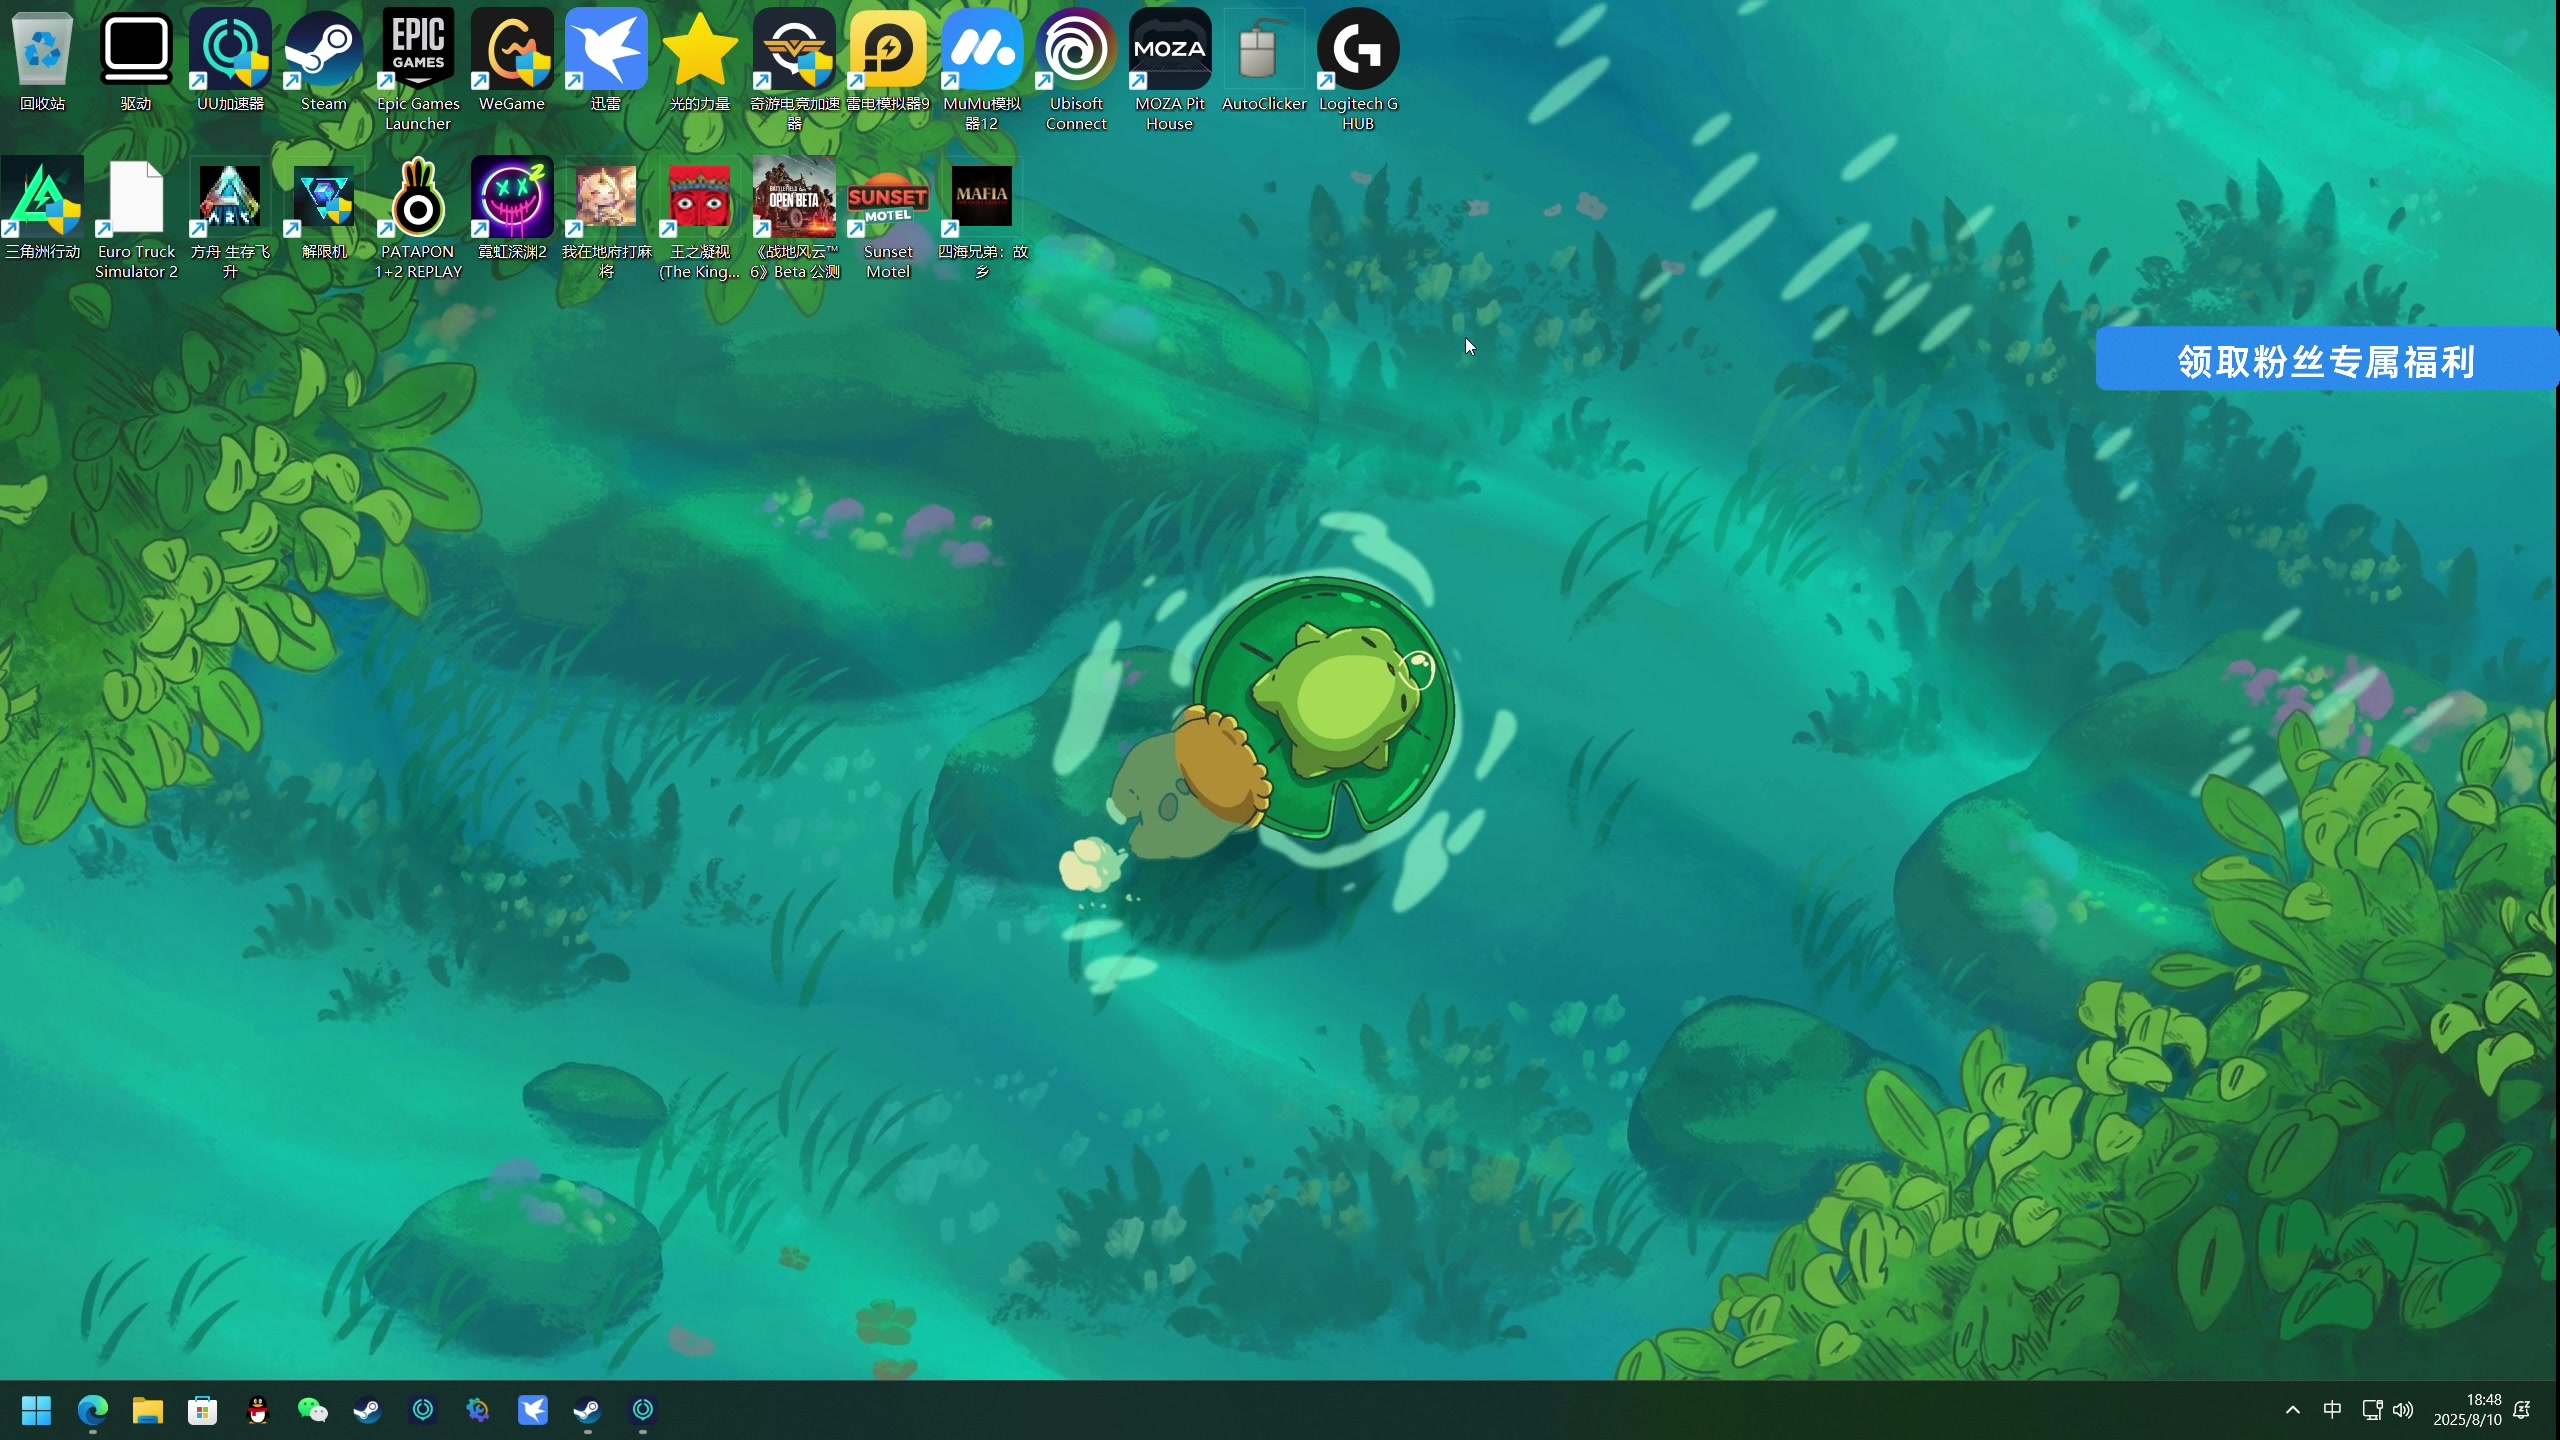Open File Explorer from the taskbar

(148, 1410)
